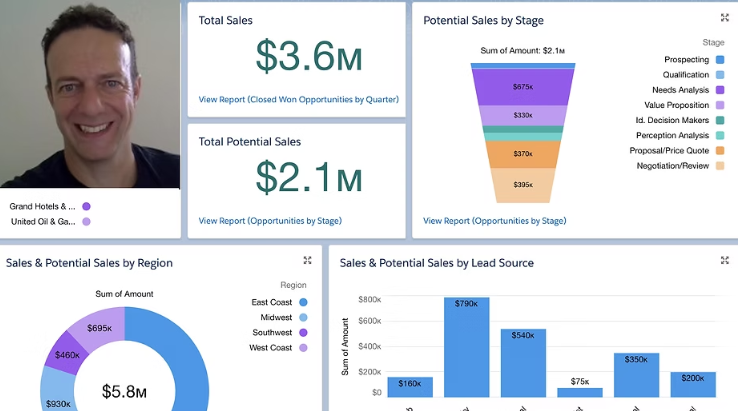Click the Prospecting legend color swatch

click(x=720, y=60)
